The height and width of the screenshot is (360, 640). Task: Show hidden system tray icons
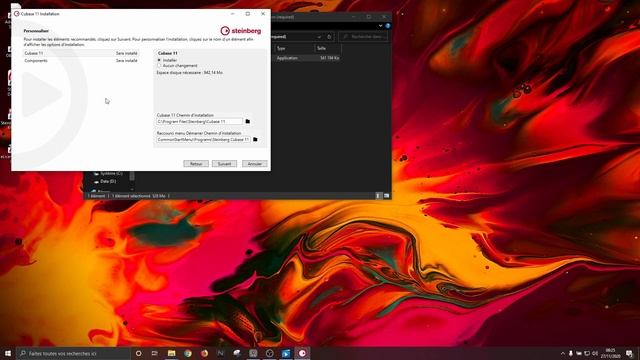pos(563,353)
